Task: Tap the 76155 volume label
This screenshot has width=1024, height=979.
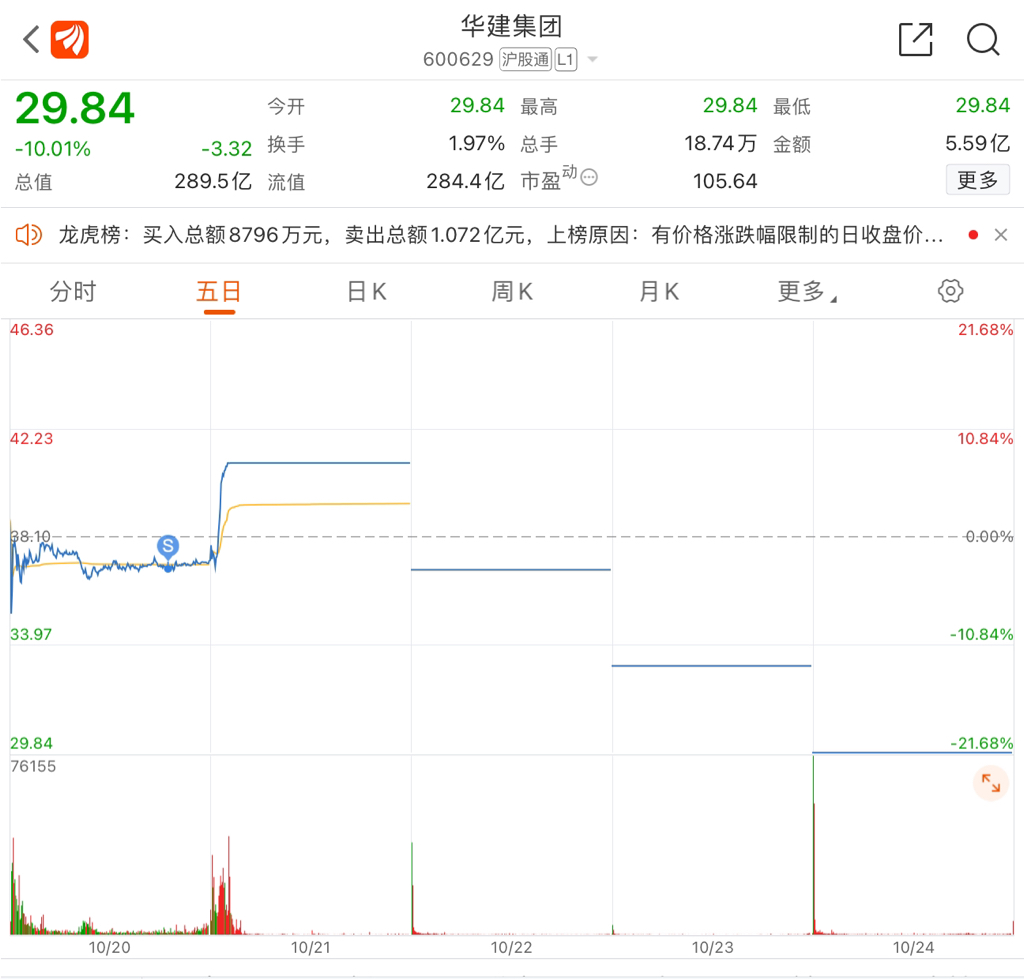Action: 33,766
